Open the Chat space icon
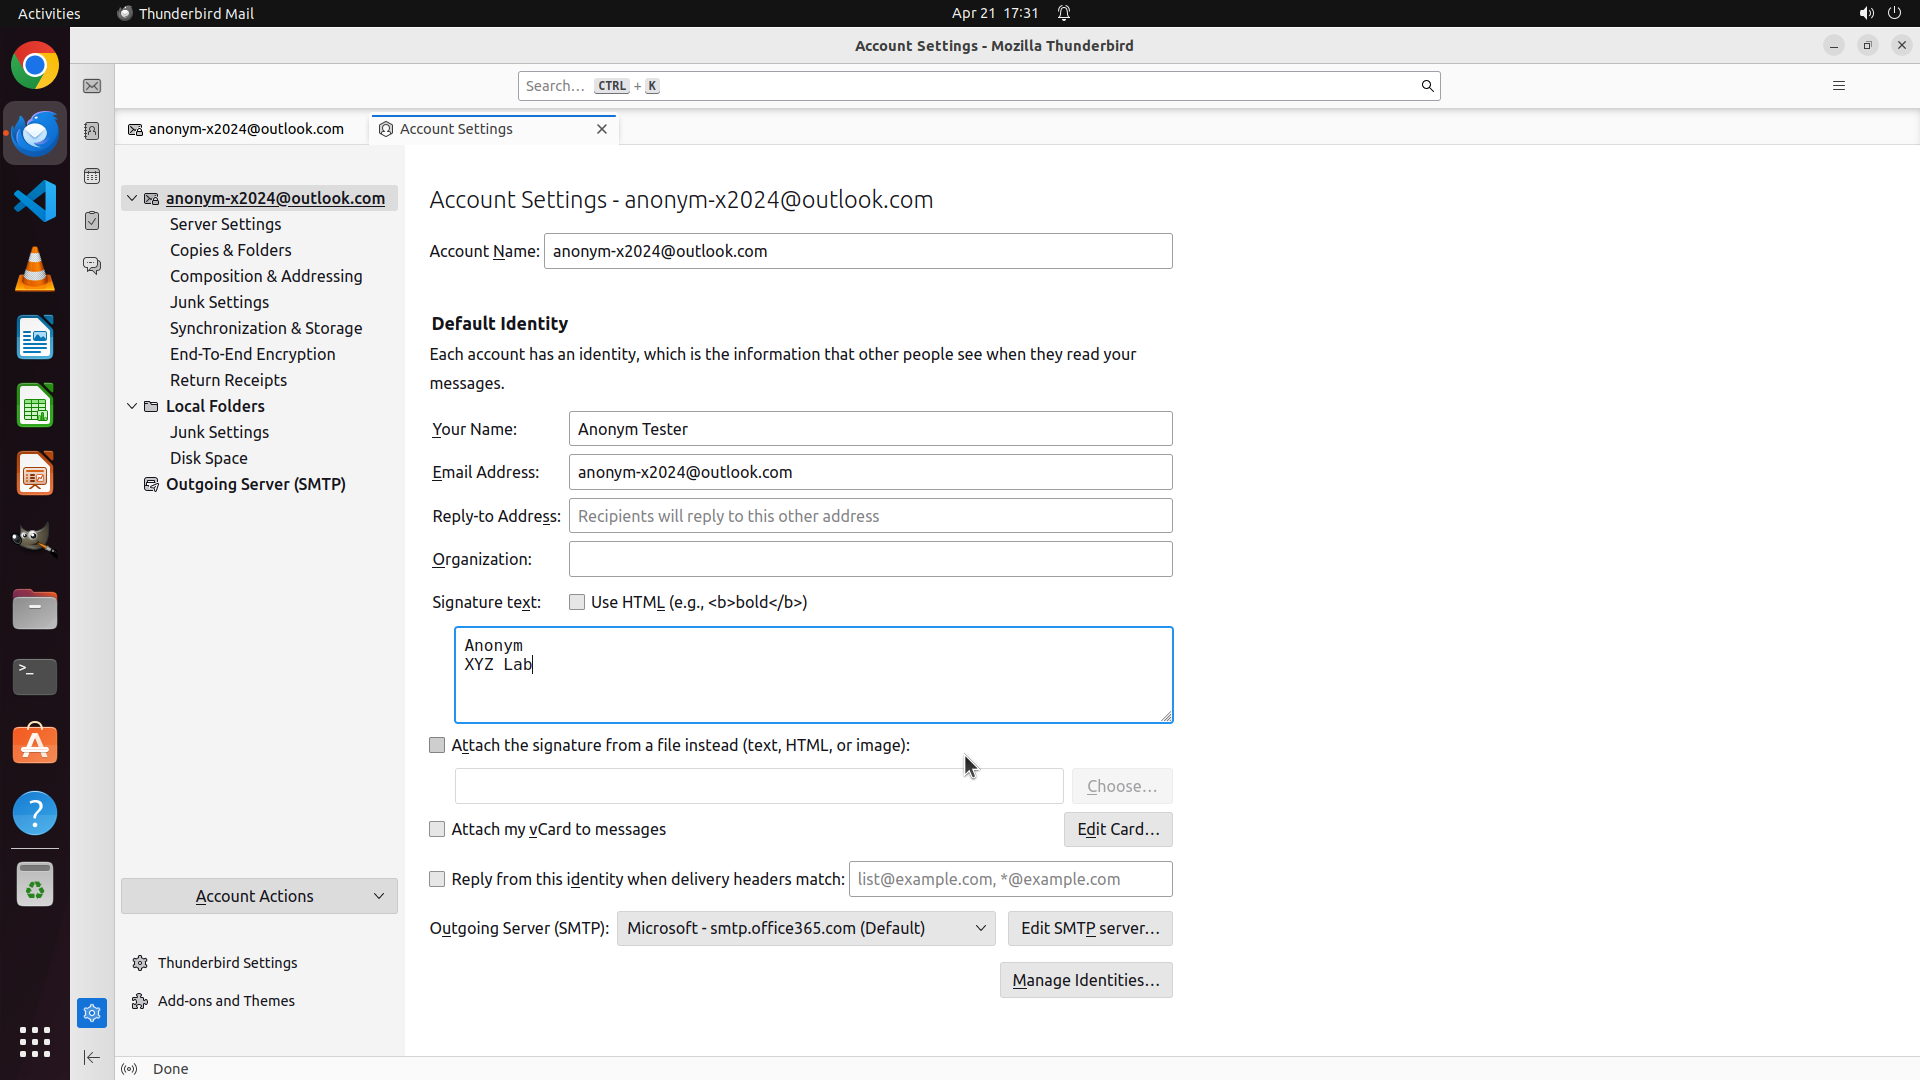Image resolution: width=1920 pixels, height=1080 pixels. [x=92, y=266]
